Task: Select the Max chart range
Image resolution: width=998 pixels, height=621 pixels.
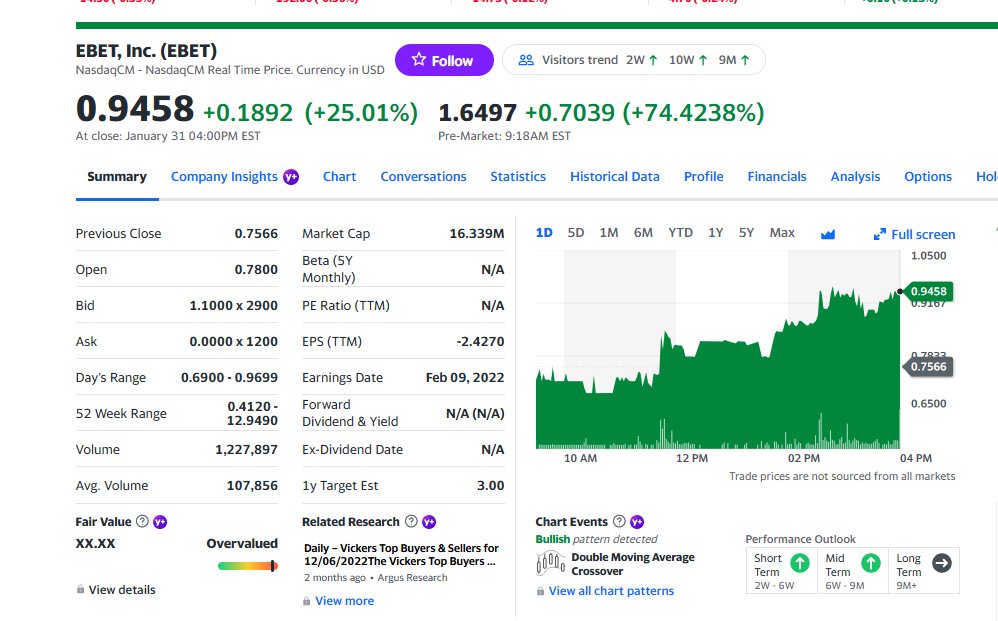Action: [x=782, y=232]
